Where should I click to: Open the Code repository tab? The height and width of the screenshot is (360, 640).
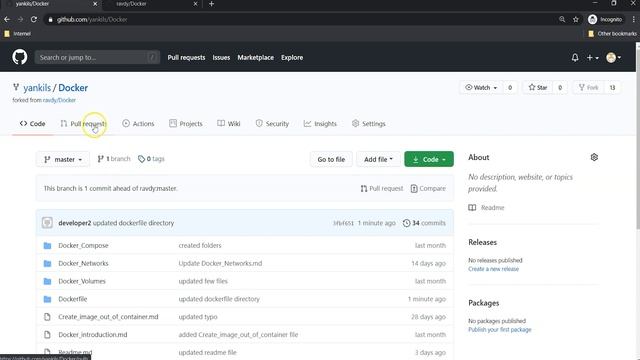coord(33,124)
